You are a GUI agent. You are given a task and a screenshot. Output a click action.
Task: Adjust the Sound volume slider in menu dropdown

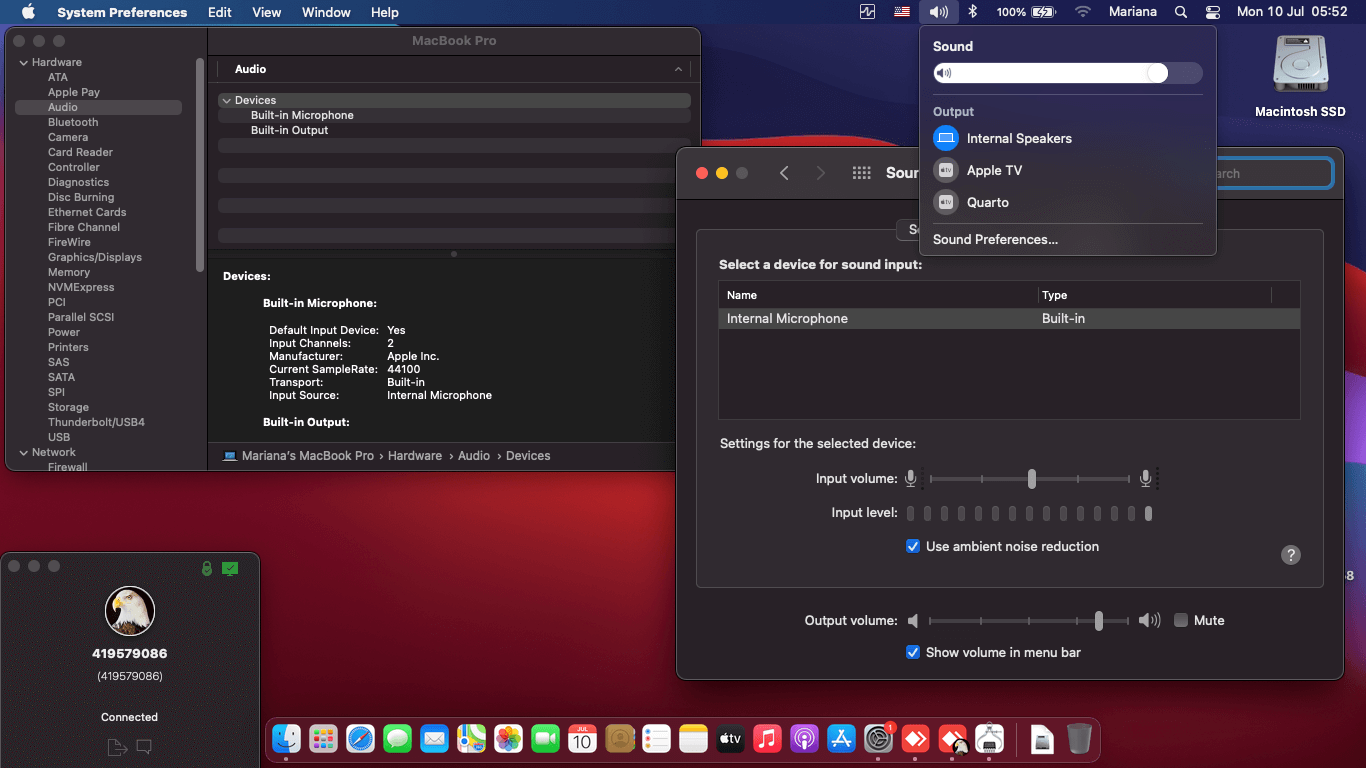point(1068,73)
